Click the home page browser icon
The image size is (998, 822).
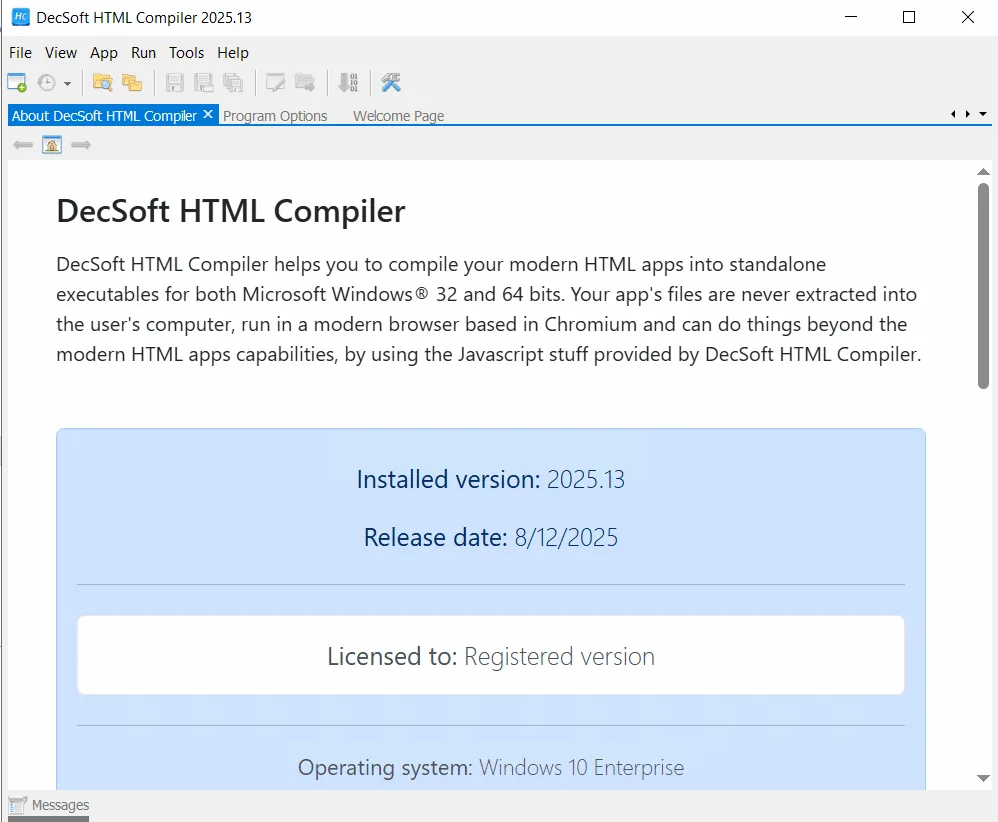(52, 145)
